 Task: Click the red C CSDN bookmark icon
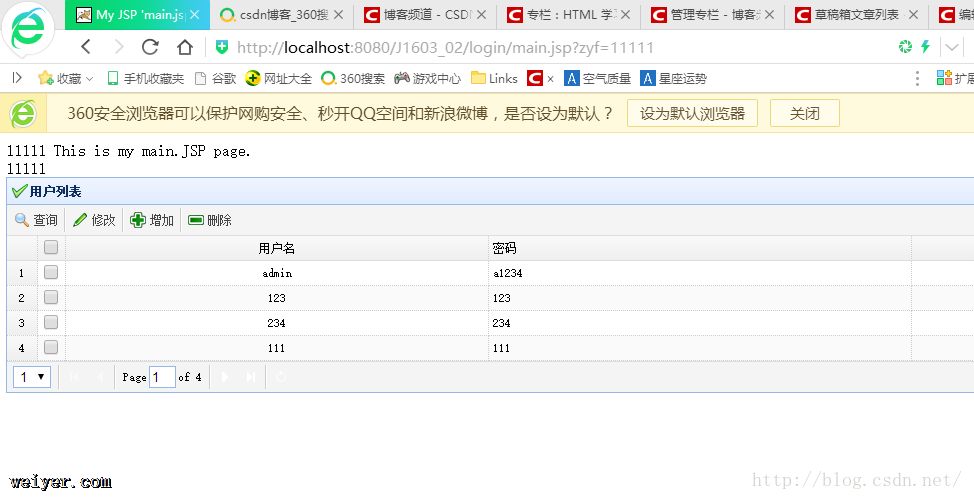click(x=535, y=78)
